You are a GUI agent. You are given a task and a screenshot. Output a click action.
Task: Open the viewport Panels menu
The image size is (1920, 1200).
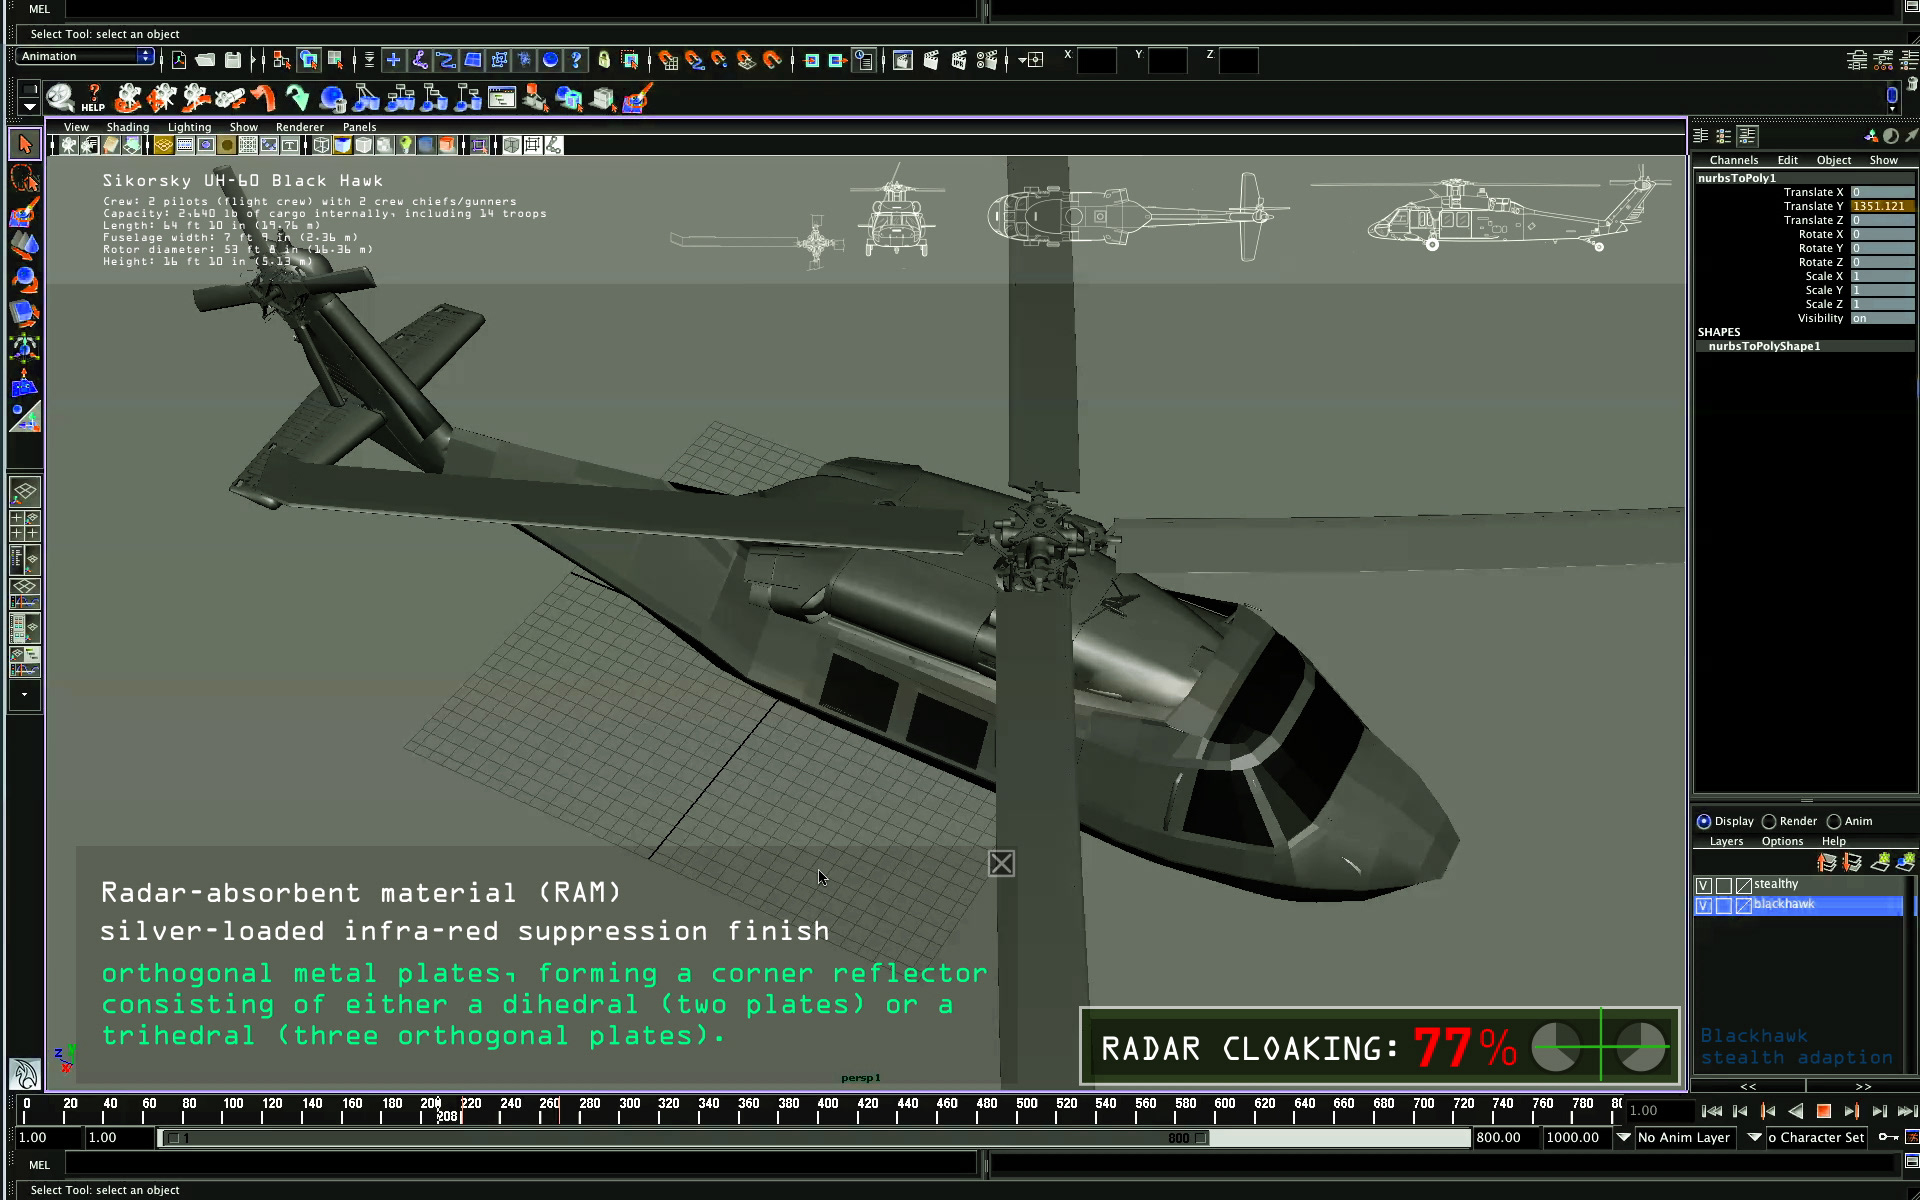coord(359,127)
